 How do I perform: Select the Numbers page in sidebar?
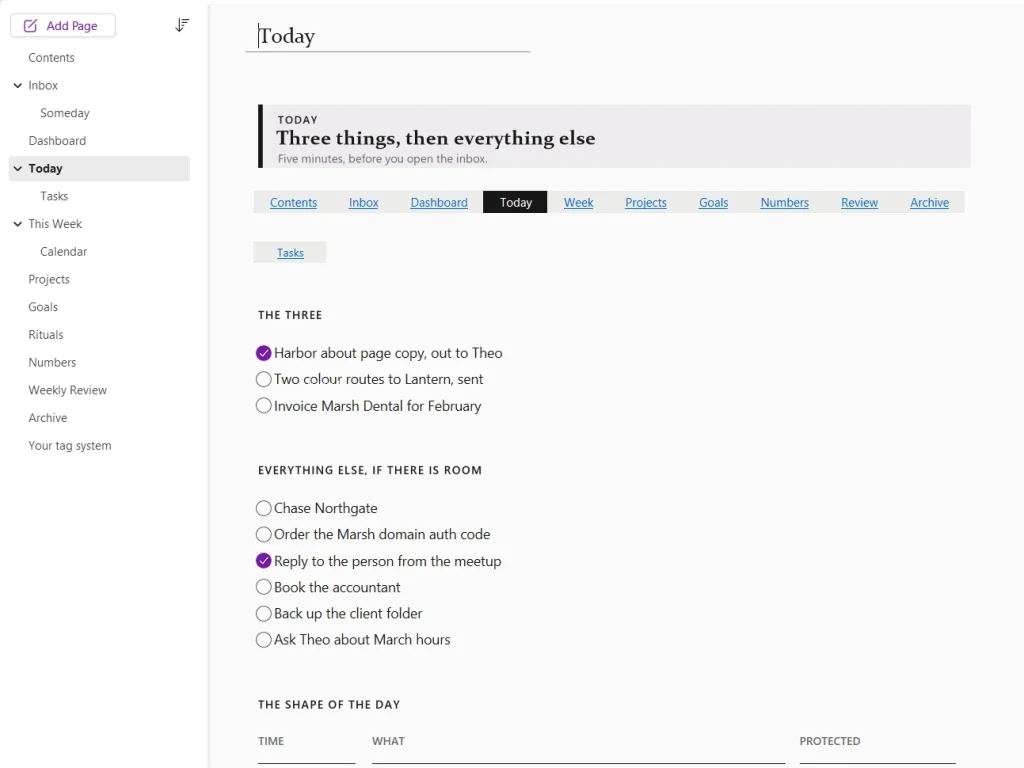[x=52, y=362]
